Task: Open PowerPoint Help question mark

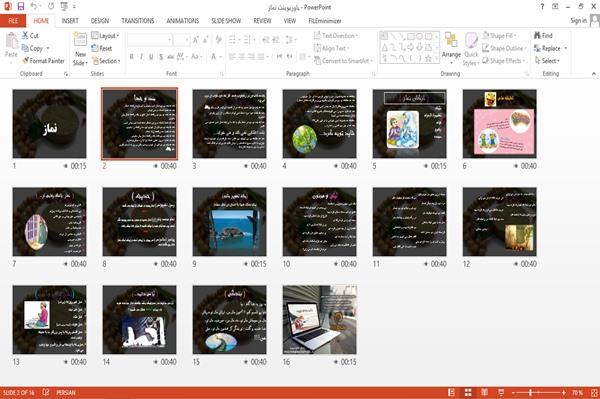Action: click(x=542, y=7)
